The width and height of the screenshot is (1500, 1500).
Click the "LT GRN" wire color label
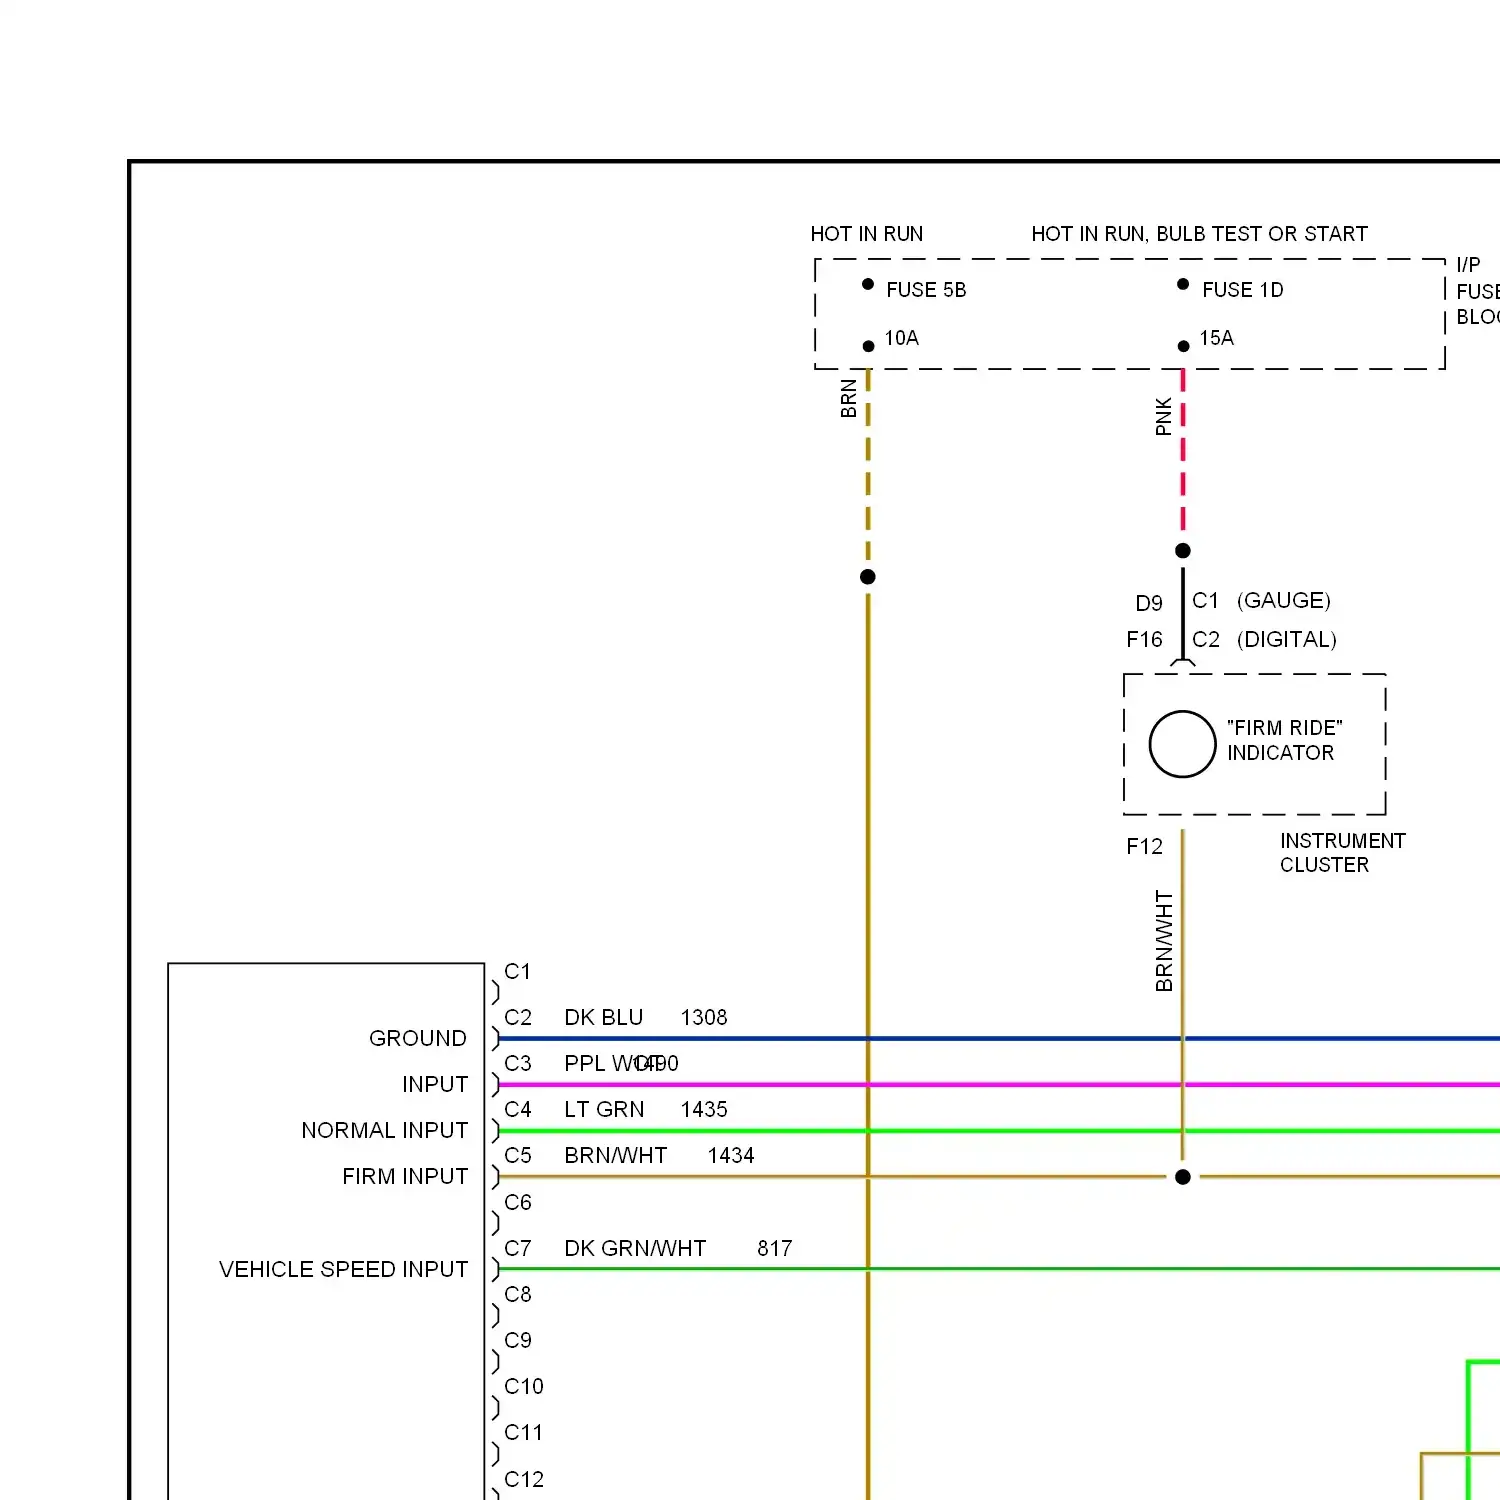[x=604, y=1109]
